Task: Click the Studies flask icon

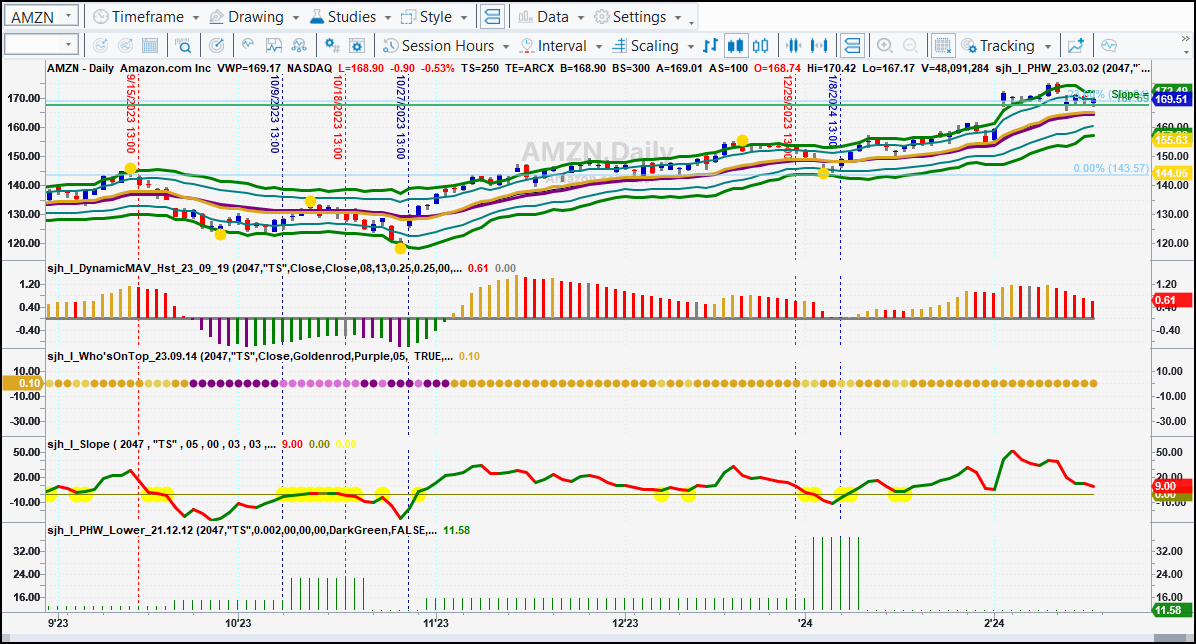Action: click(x=317, y=17)
